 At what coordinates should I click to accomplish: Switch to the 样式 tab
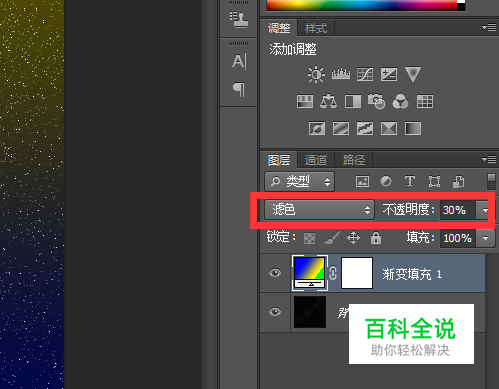pos(316,28)
